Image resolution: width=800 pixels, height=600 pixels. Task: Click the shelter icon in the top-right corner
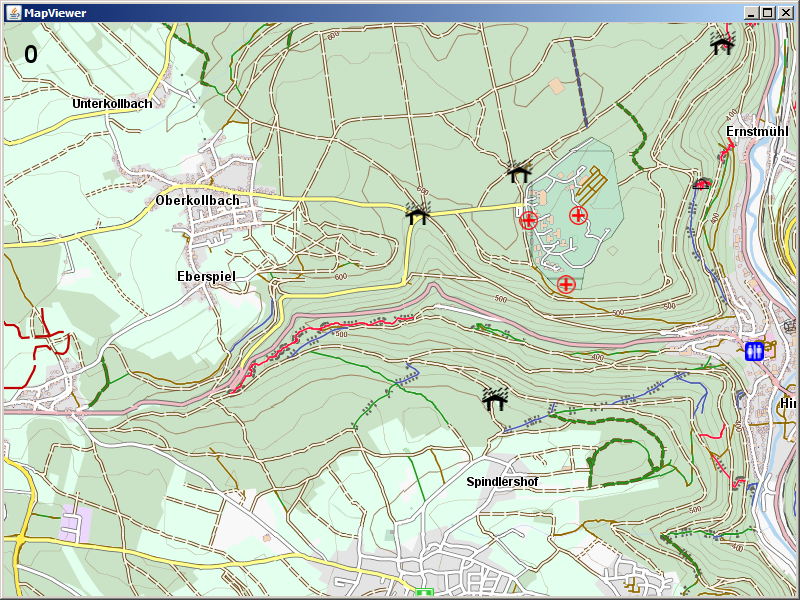click(722, 43)
